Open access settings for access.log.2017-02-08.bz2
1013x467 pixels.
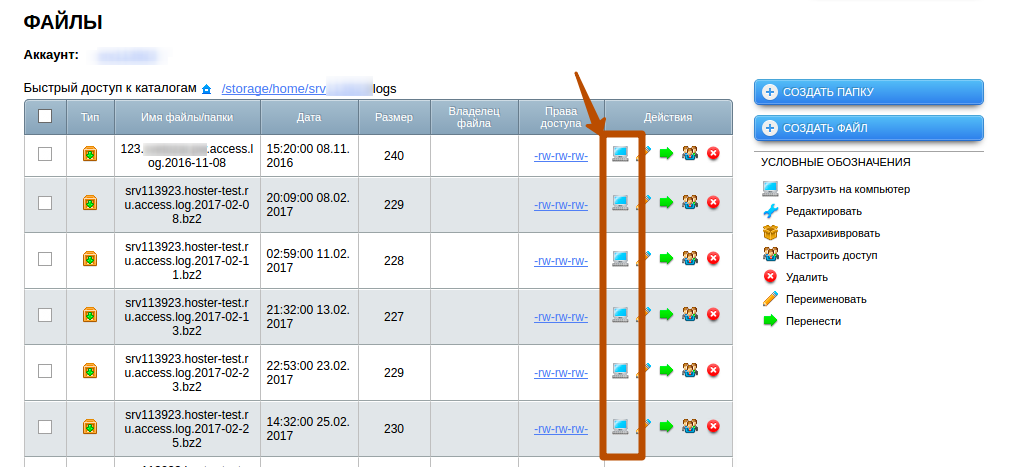(690, 203)
